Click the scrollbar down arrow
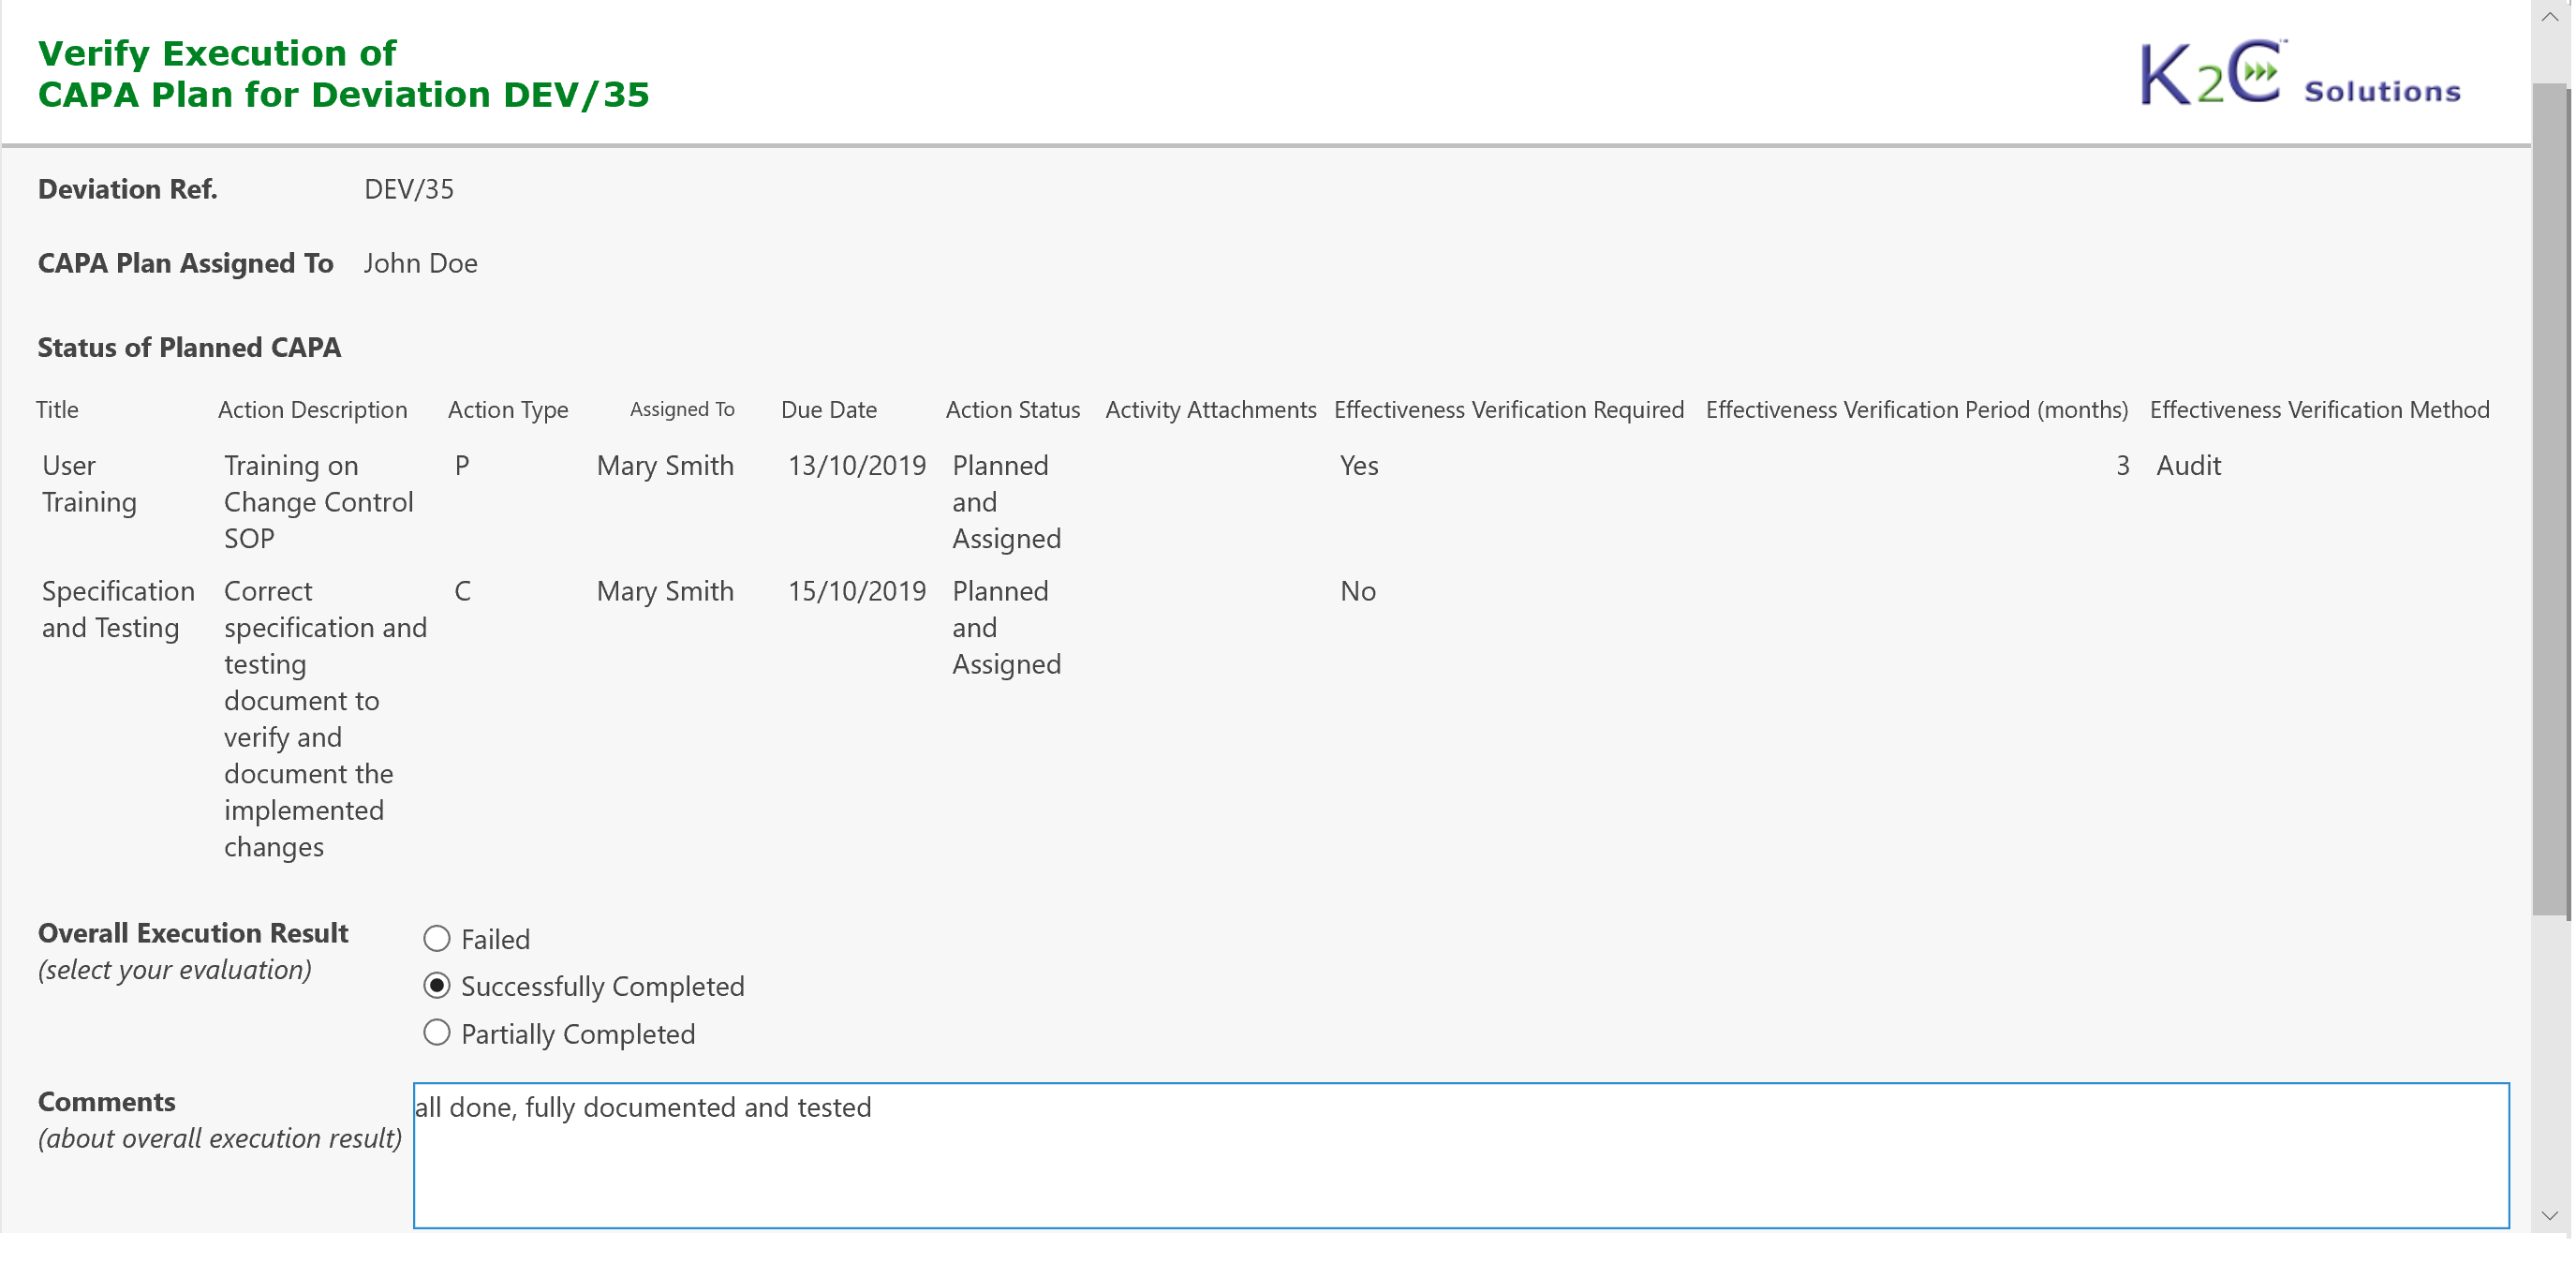 pos(2550,1216)
